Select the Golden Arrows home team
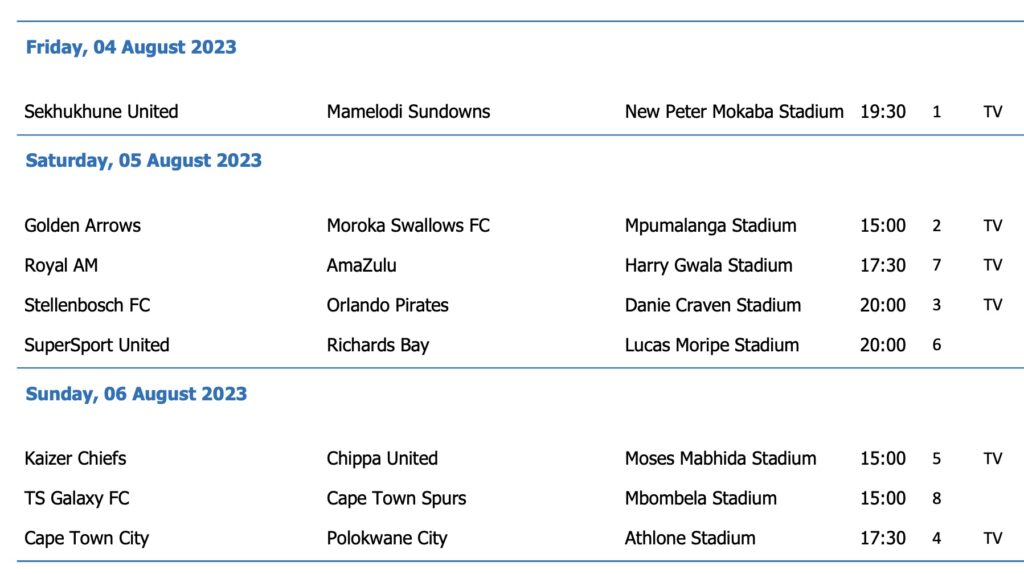Viewport: 1024px width, 574px height. point(82,225)
